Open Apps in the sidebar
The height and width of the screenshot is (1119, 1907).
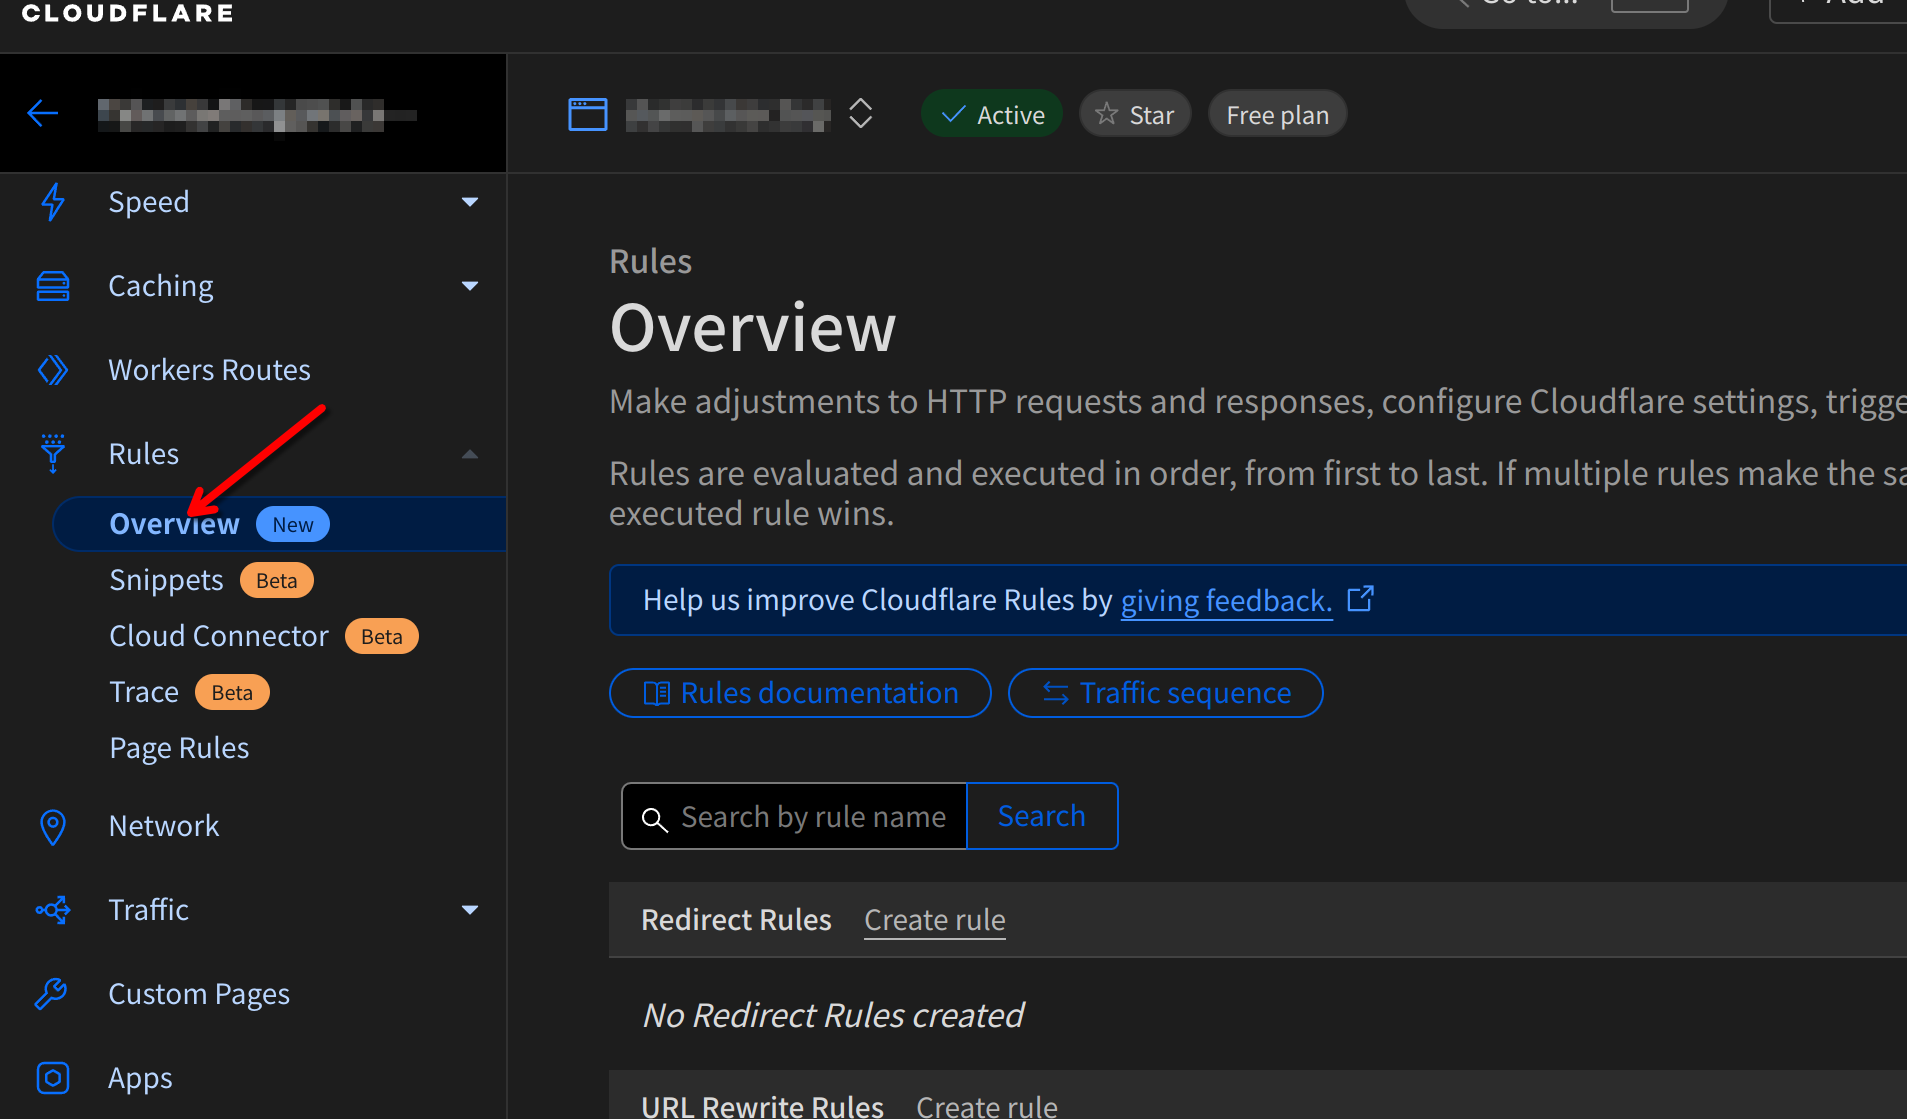[x=141, y=1078]
